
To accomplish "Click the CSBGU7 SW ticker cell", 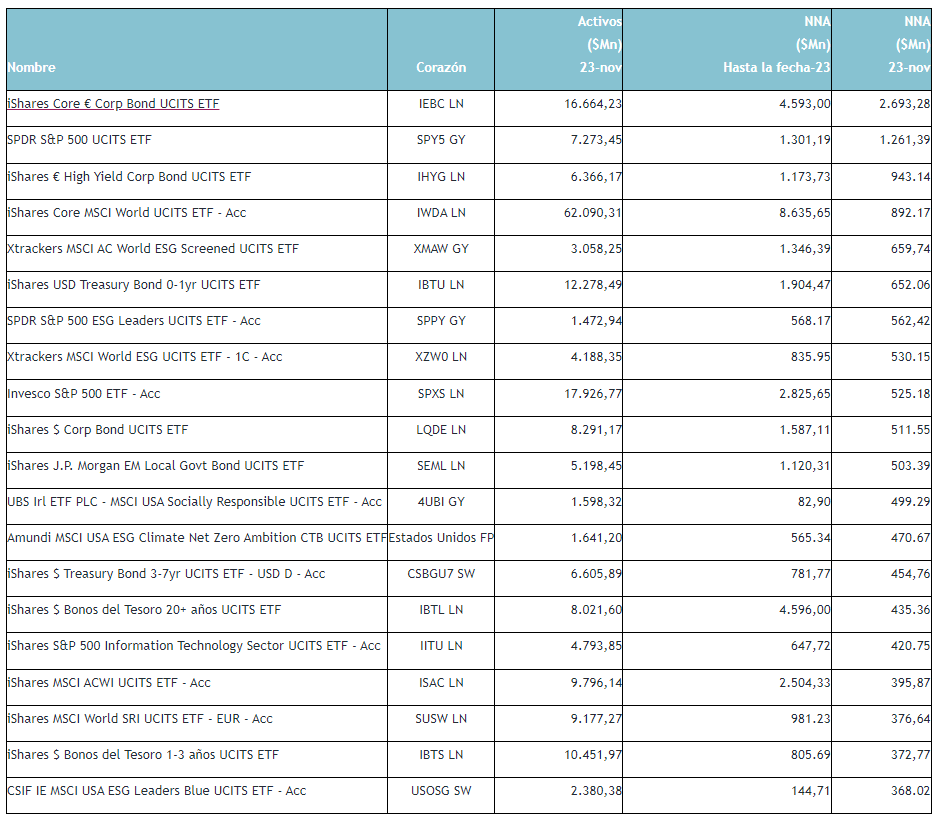I will 441,574.
